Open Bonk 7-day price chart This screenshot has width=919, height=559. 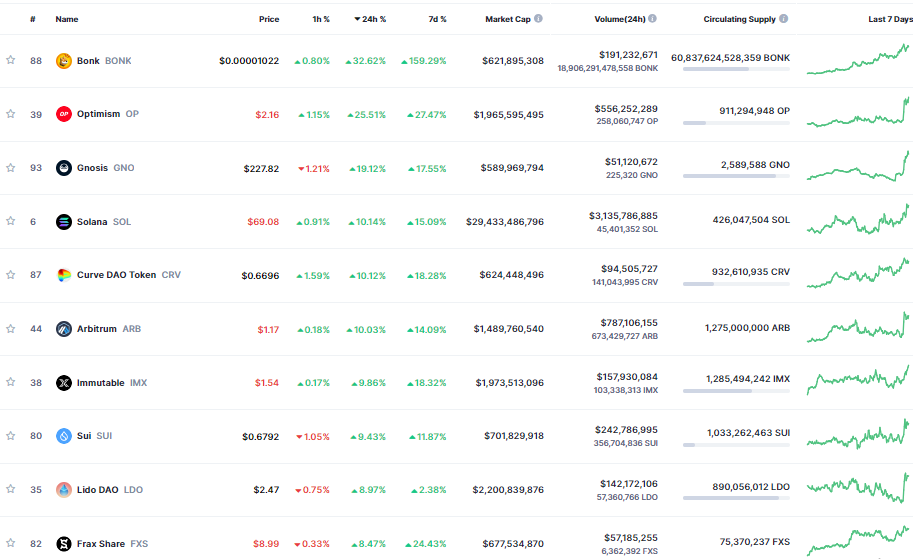[x=858, y=59]
